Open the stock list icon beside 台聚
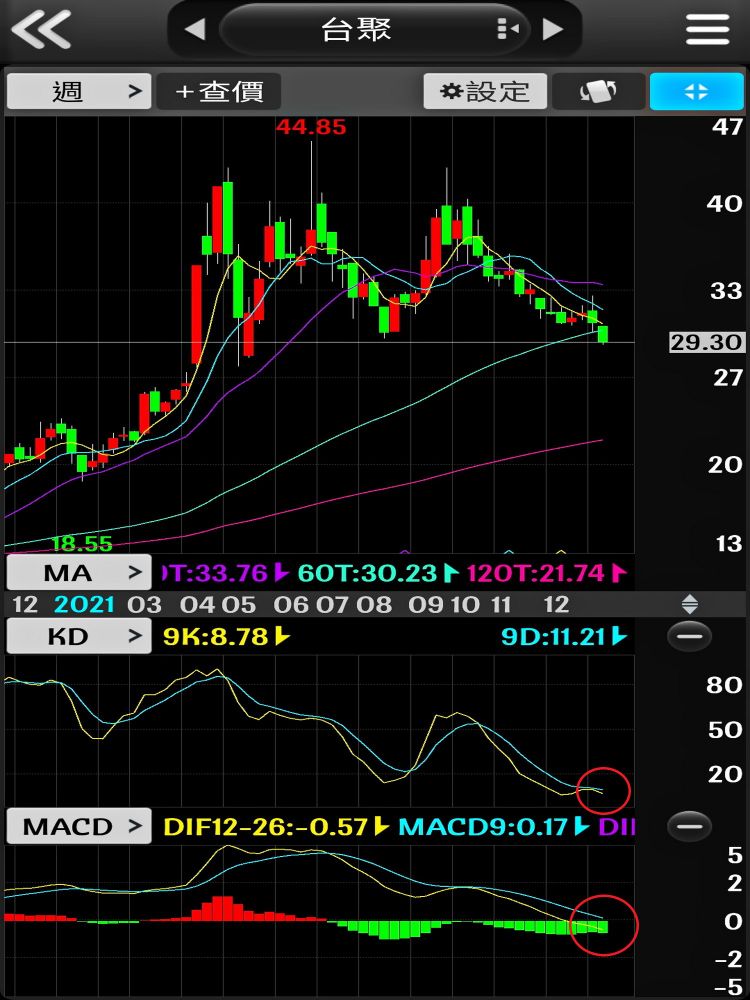Image resolution: width=750 pixels, height=1000 pixels. tap(508, 30)
